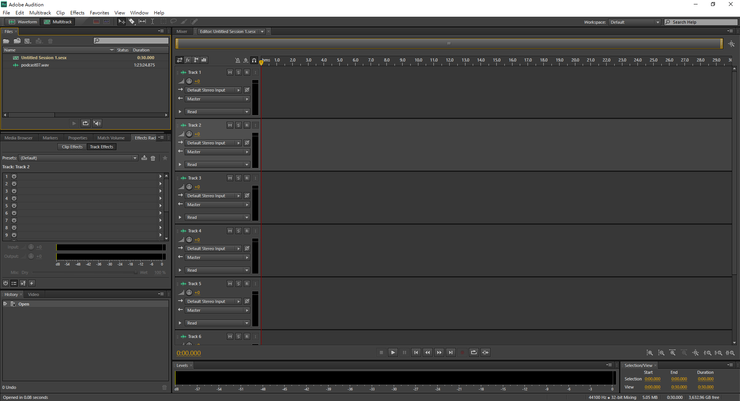740x401 pixels.
Task: Solo Track 2
Action: (x=238, y=125)
